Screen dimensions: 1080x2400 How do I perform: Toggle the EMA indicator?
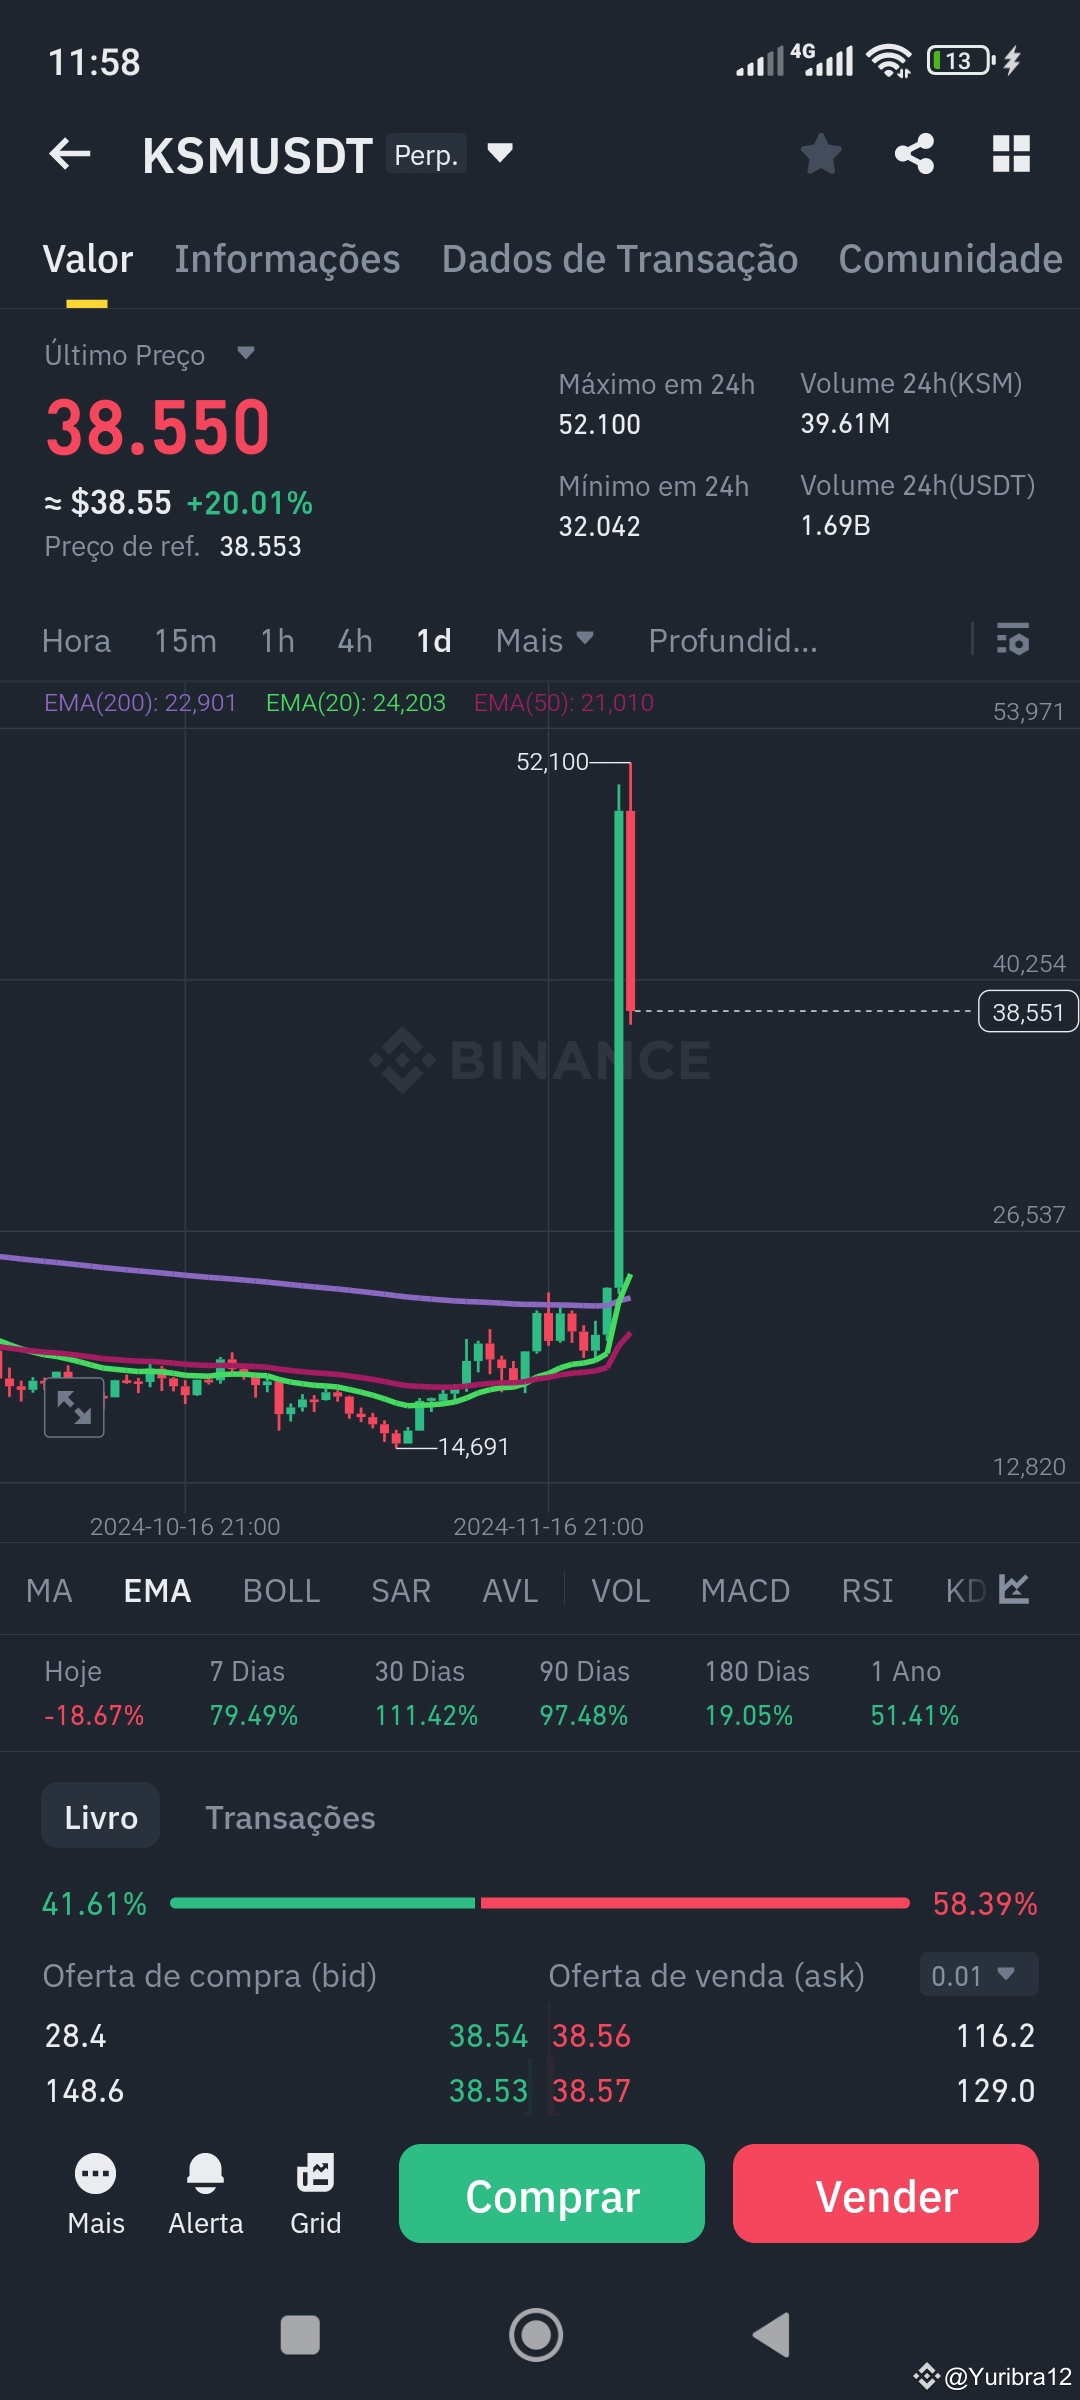[157, 1590]
